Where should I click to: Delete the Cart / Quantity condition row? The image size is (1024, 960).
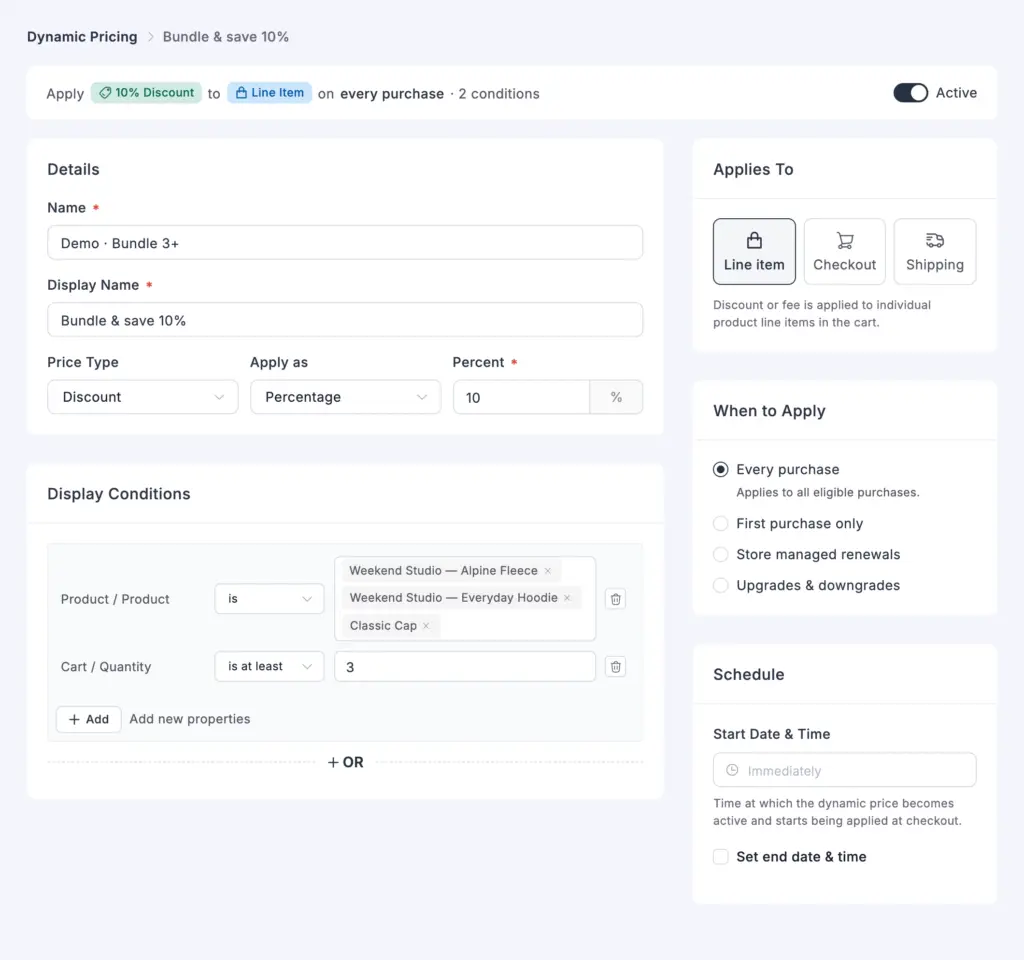point(615,667)
